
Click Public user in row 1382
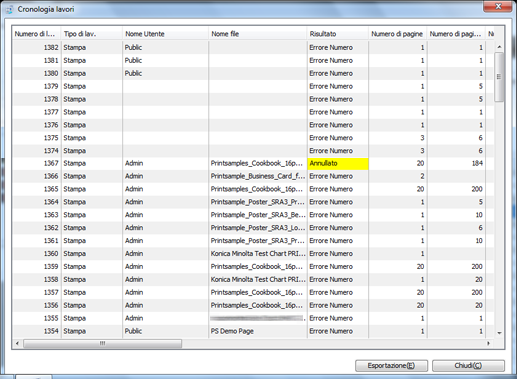[x=133, y=48]
